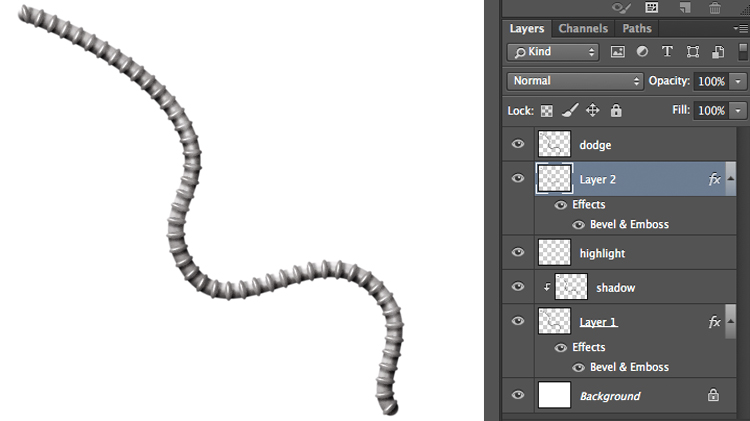Hide Layer 2 visibility eye
750x421 pixels.
(x=518, y=178)
